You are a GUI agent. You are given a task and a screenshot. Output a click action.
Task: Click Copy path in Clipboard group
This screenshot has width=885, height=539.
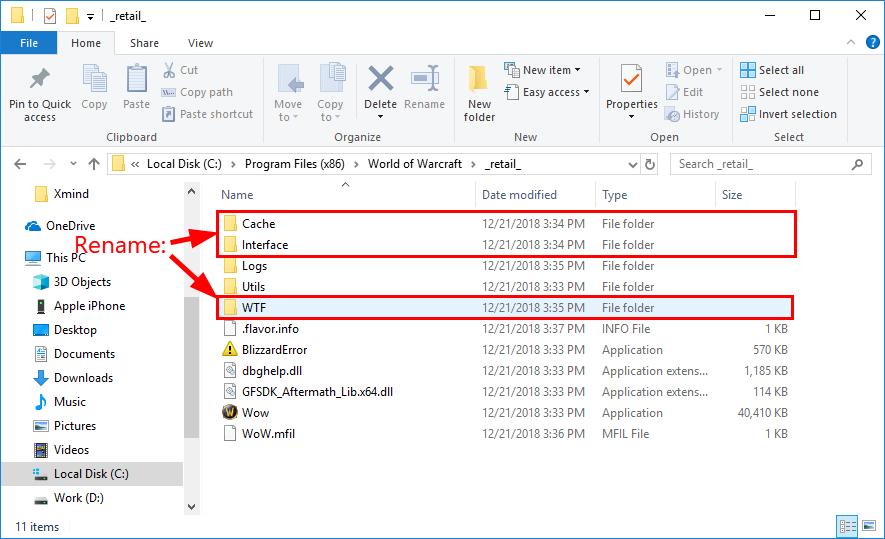pyautogui.click(x=197, y=92)
